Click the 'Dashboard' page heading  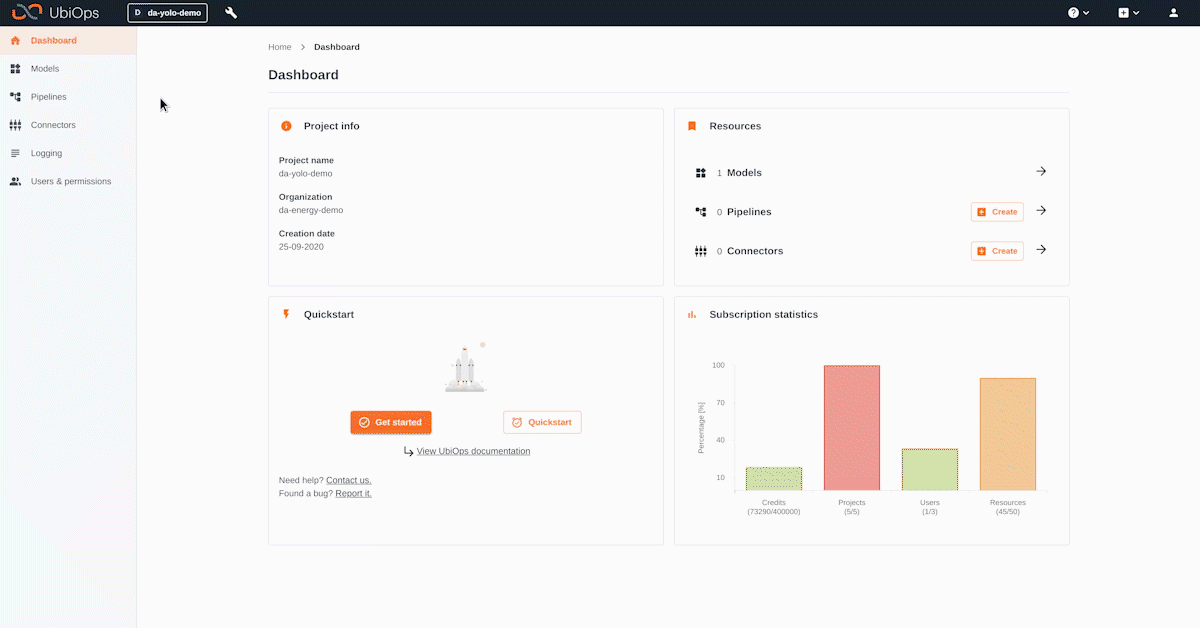[x=303, y=75]
